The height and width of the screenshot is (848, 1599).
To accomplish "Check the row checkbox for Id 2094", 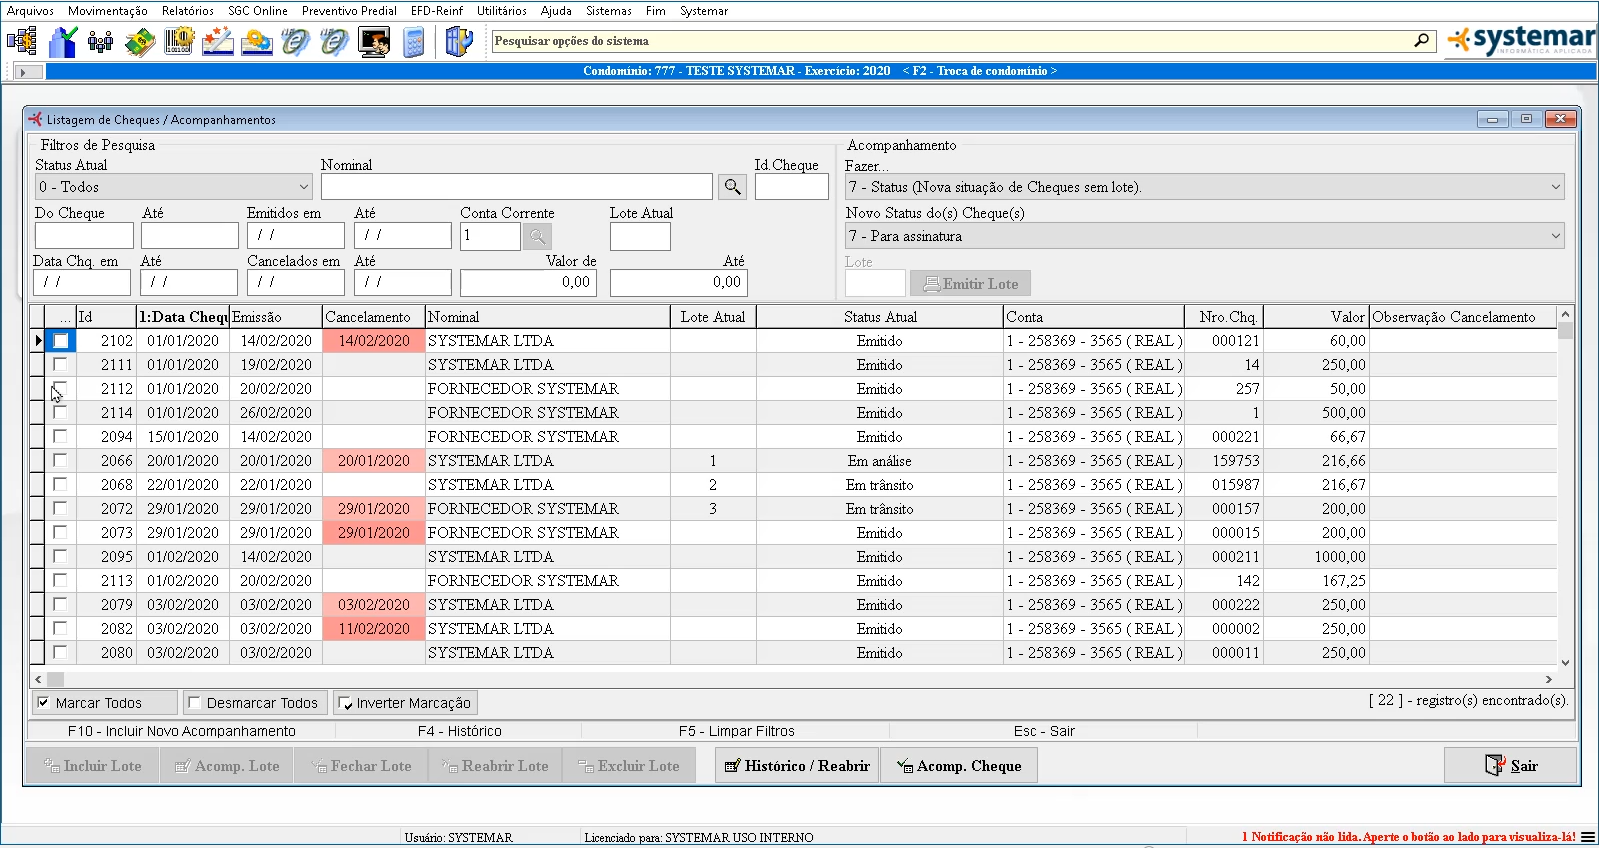I will [x=60, y=437].
